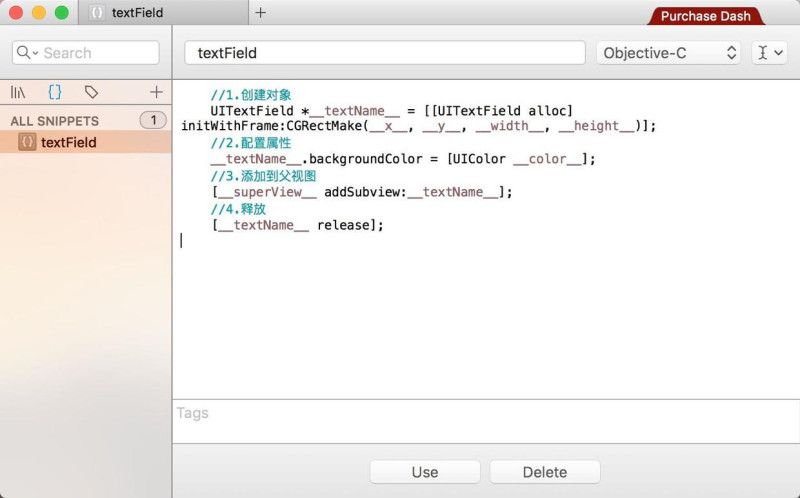800x498 pixels.
Task: Click the snippet icon beside textField in sidebar
Action: point(27,142)
